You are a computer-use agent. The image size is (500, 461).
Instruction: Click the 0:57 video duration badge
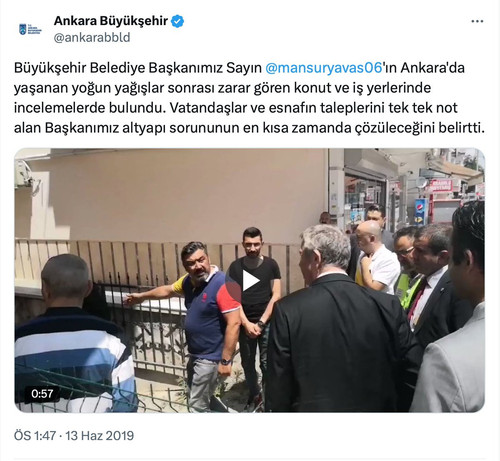42,393
